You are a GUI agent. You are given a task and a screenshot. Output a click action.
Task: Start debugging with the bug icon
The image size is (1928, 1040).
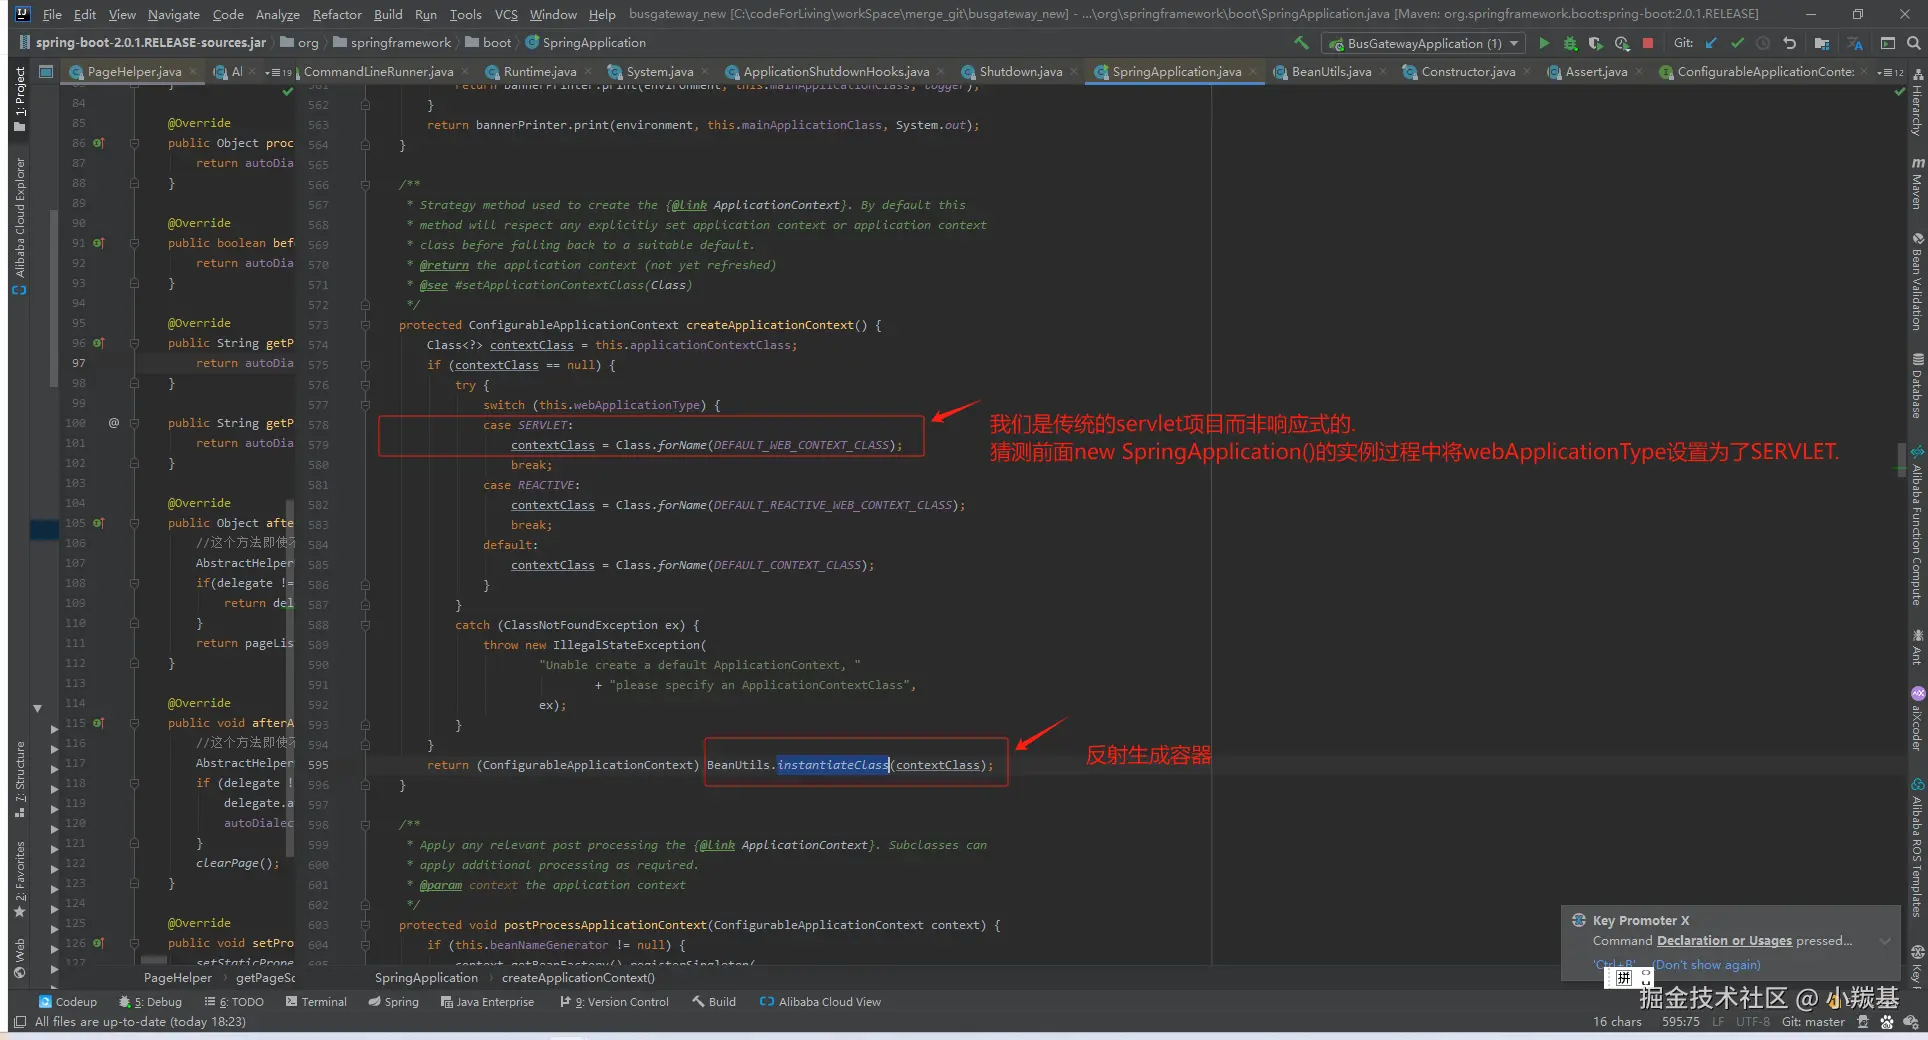1570,43
